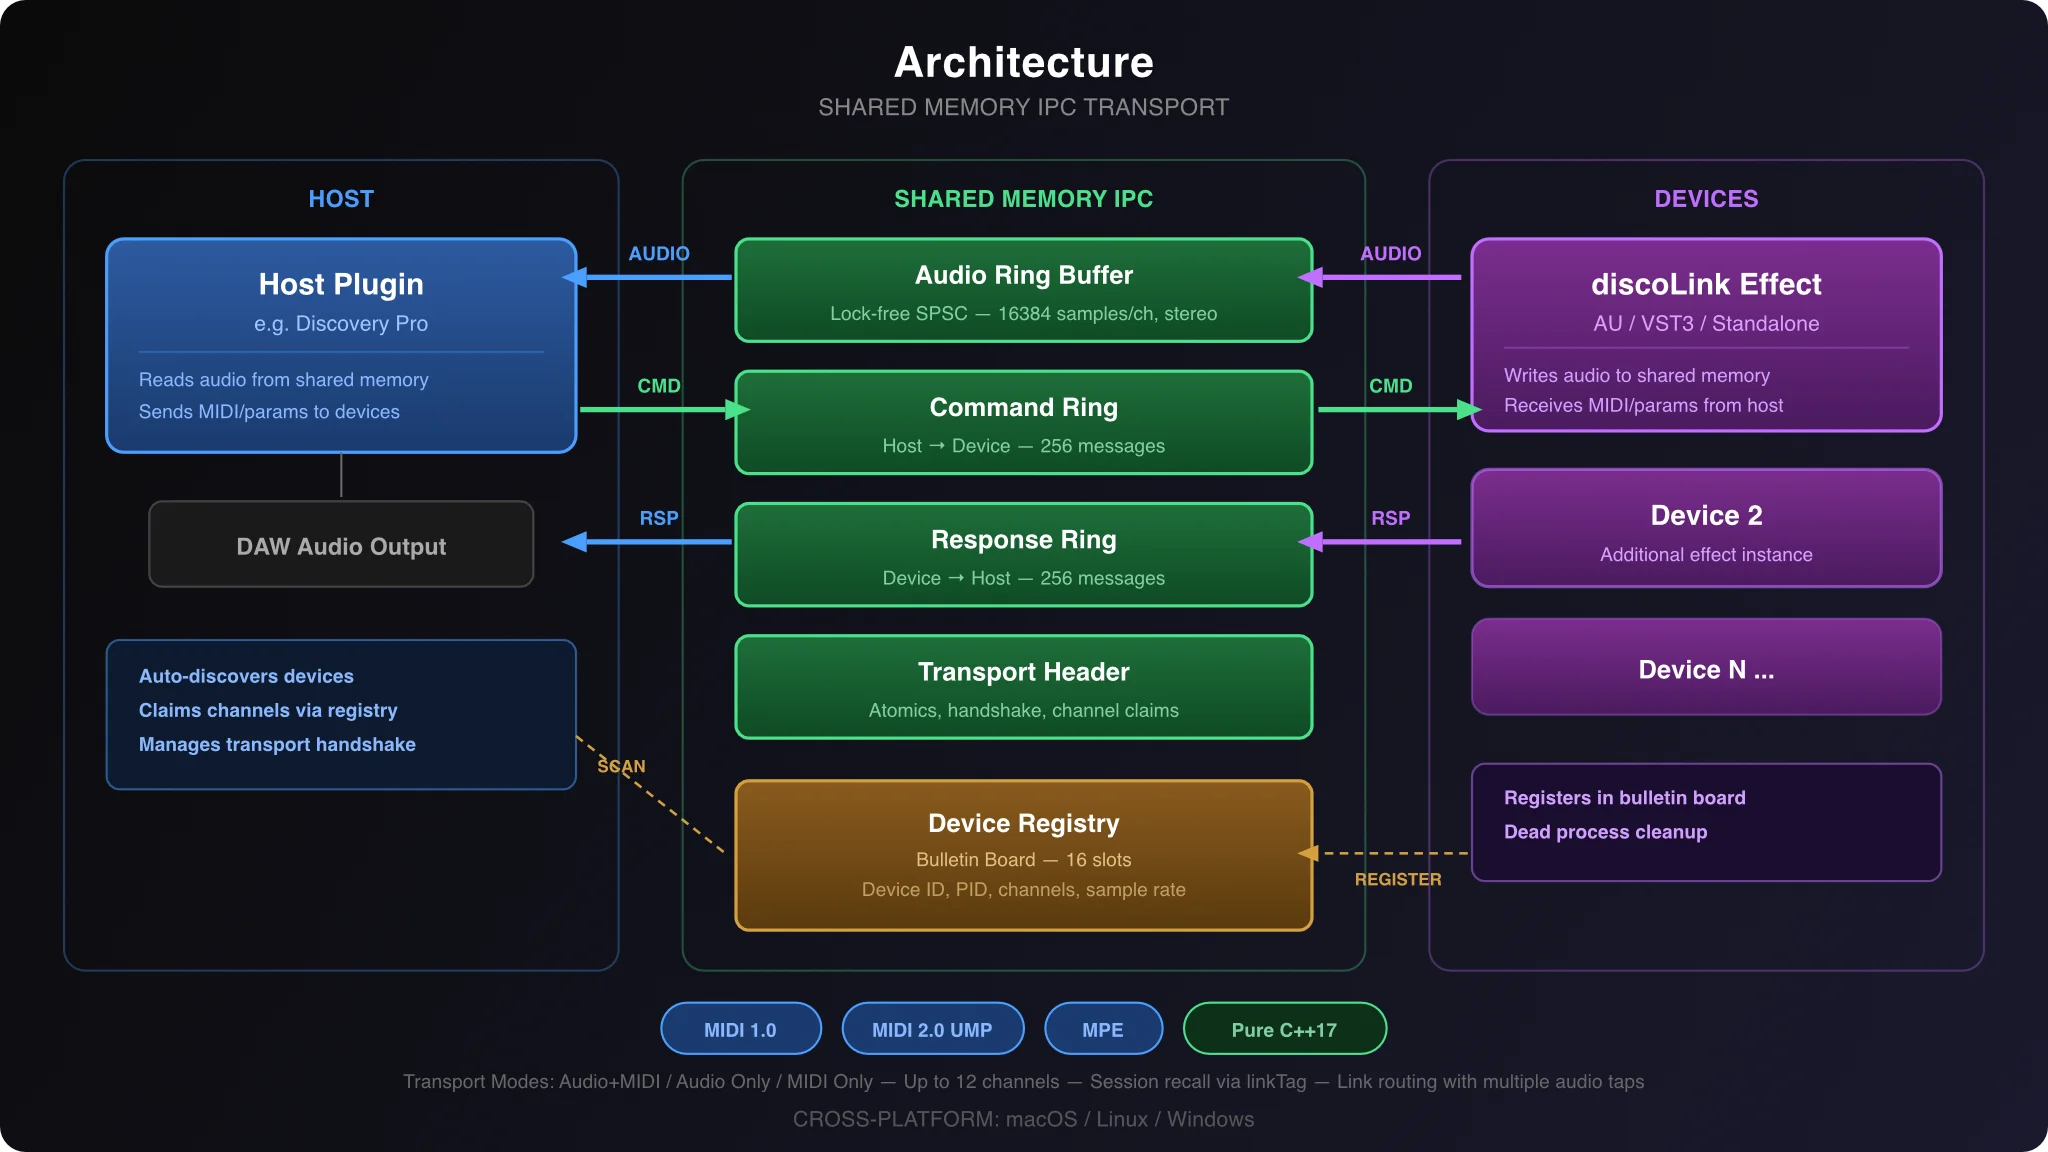This screenshot has width=2048, height=1152.
Task: Click the Host Plugin box
Action: [x=341, y=345]
